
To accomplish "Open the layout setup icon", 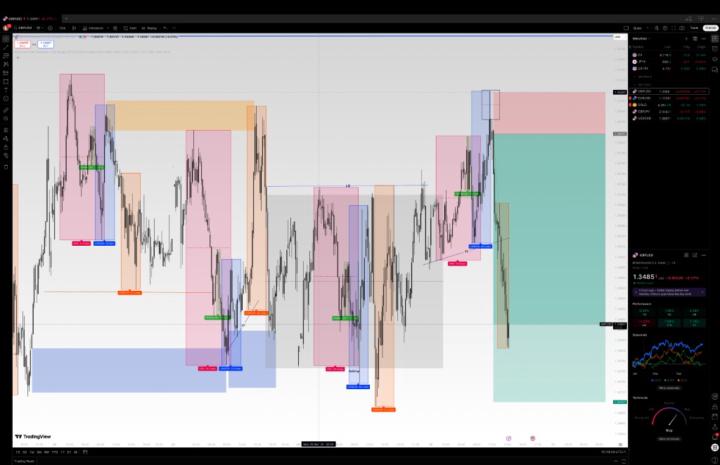I will [626, 28].
